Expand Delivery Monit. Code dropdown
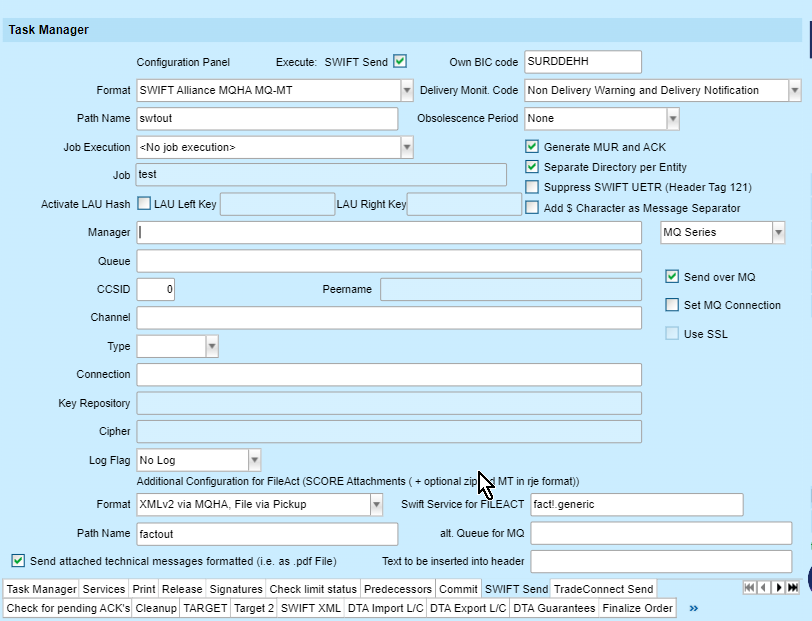Image resolution: width=812 pixels, height=621 pixels. (x=794, y=90)
